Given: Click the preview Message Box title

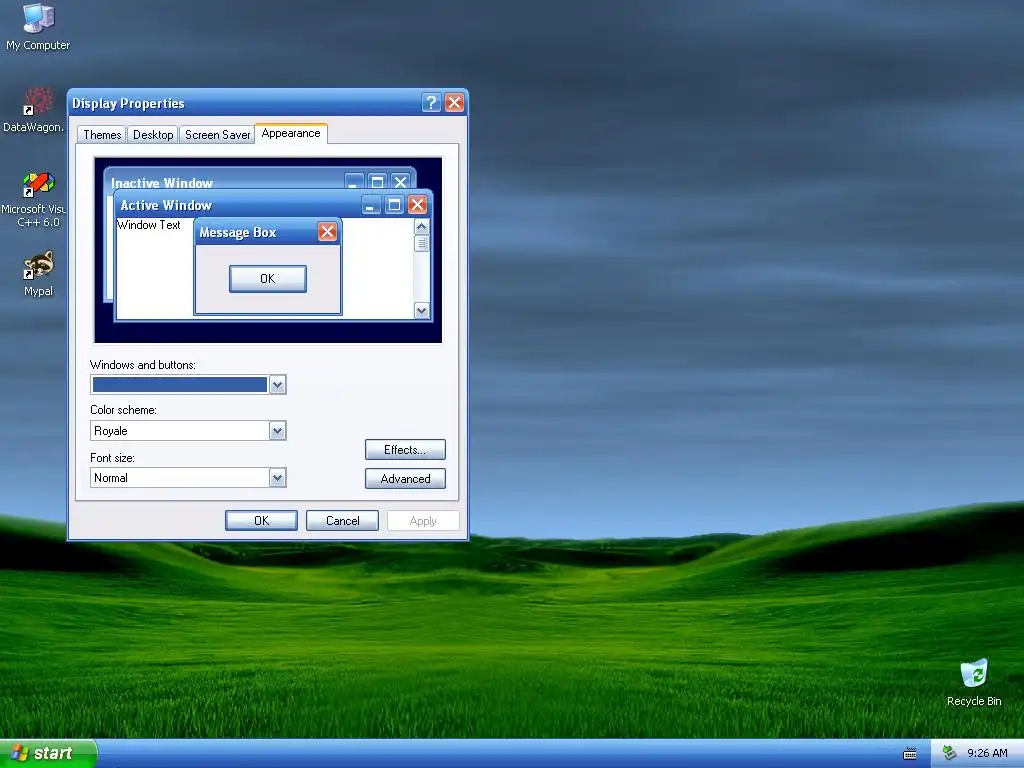Looking at the screenshot, I should [238, 232].
